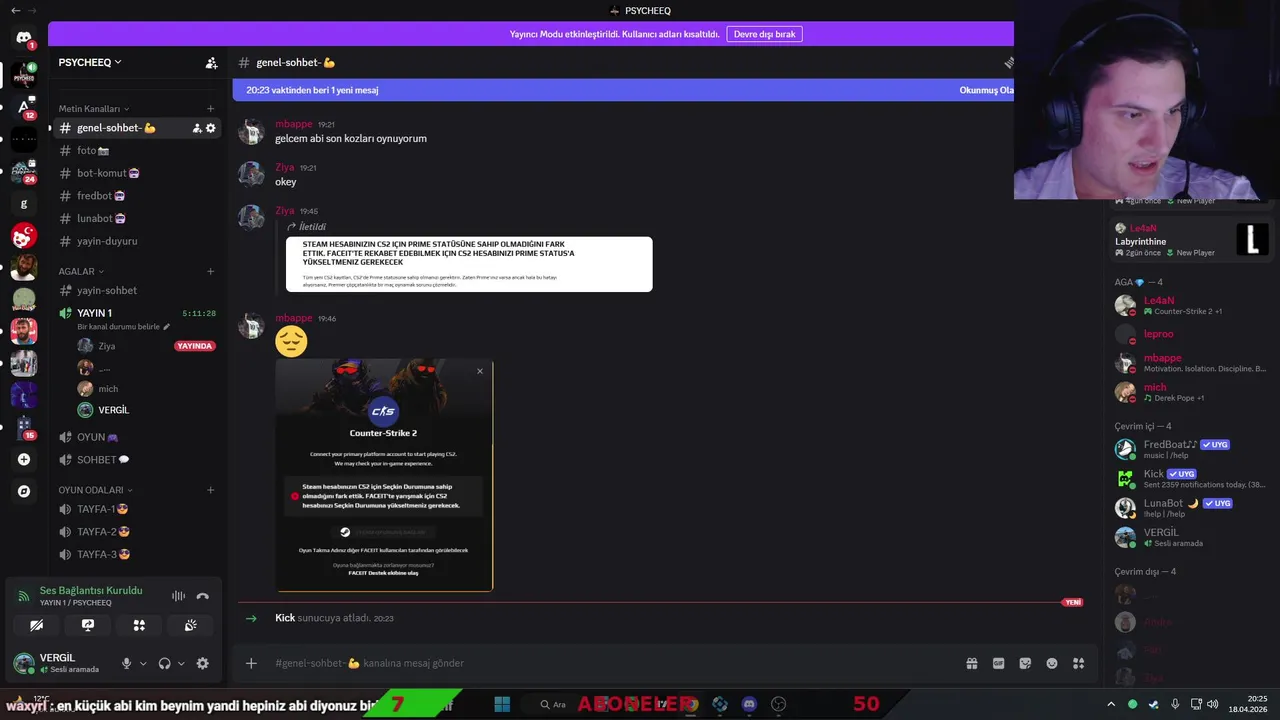
Task: Open mich user in voice channel
Action: click(146, 388)
